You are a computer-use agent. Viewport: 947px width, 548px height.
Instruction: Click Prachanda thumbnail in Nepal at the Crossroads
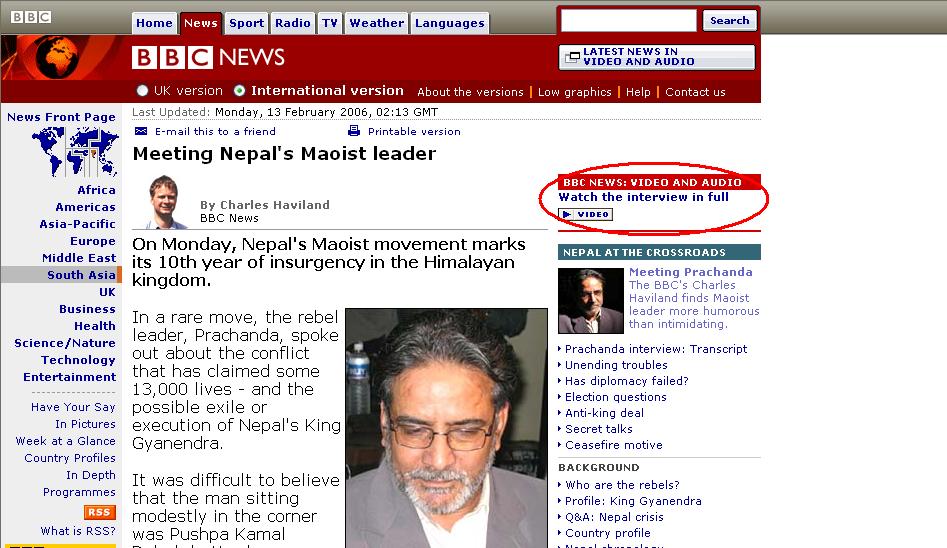590,301
